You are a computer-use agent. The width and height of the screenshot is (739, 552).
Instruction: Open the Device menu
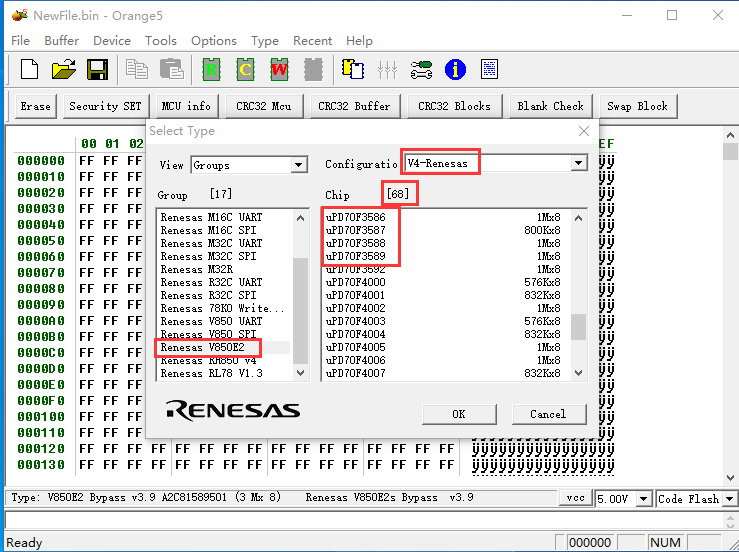pyautogui.click(x=112, y=41)
